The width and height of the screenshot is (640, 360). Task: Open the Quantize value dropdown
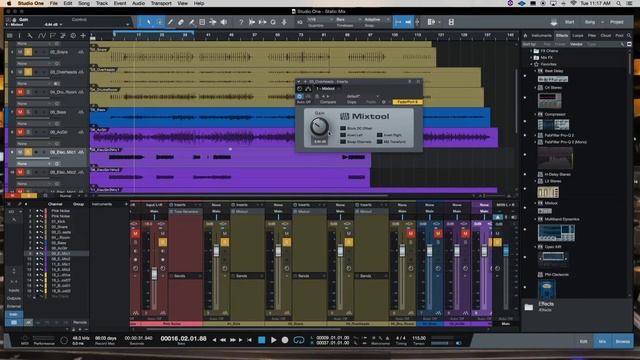point(320,20)
